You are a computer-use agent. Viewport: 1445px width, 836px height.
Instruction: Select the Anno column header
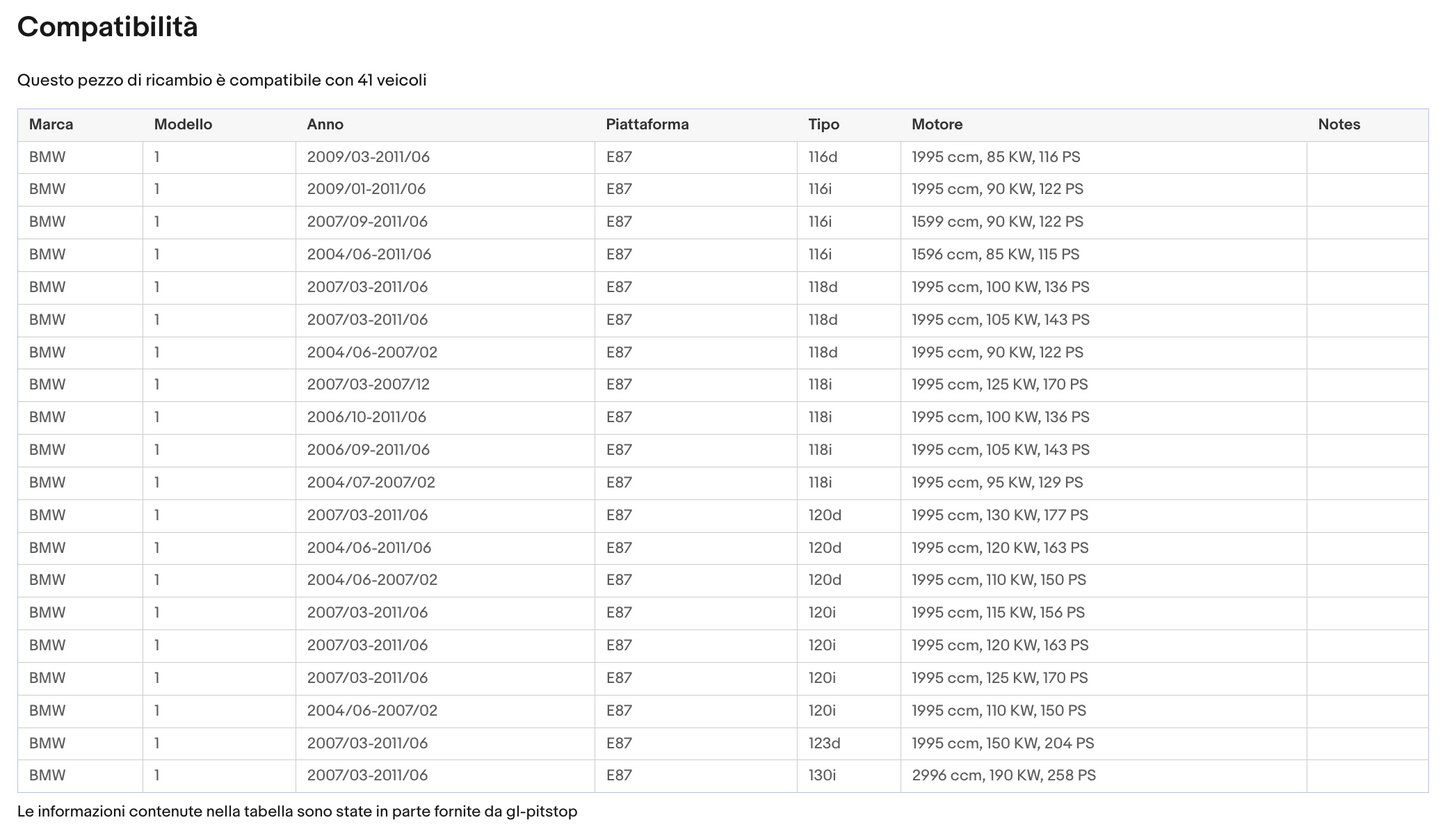click(325, 125)
